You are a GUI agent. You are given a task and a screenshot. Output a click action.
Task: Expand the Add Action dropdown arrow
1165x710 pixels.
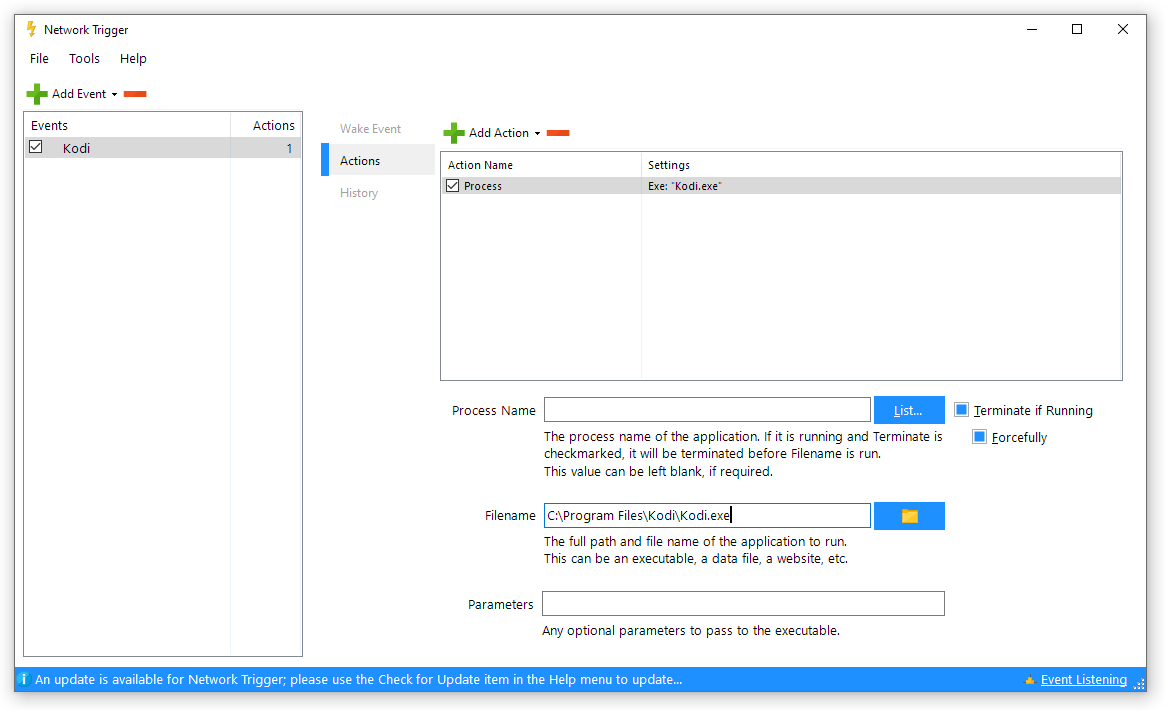pyautogui.click(x=537, y=134)
